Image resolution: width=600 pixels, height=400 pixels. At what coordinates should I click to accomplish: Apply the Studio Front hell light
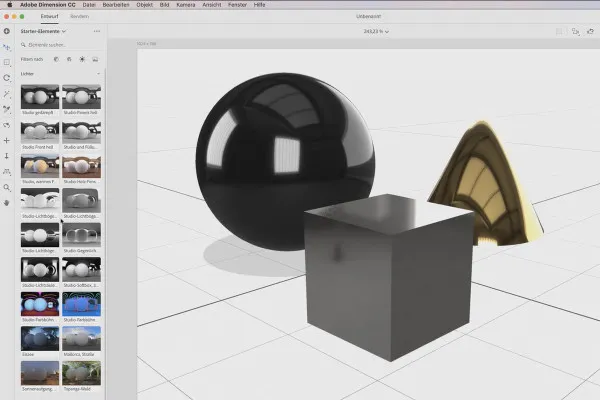(40, 131)
